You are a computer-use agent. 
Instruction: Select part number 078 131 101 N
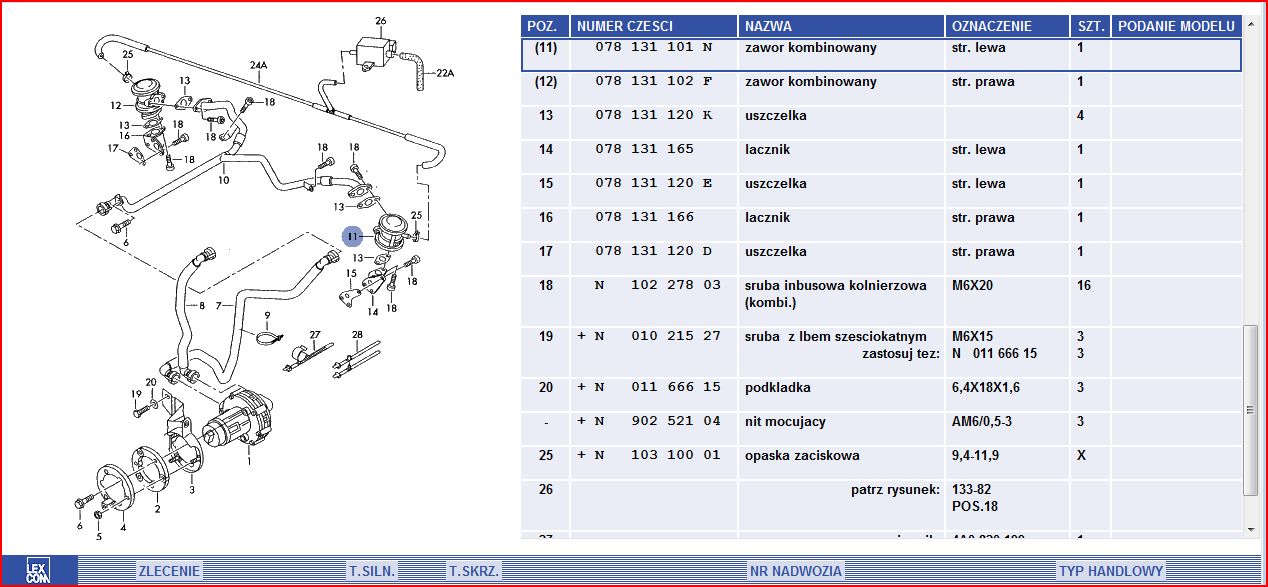pos(654,47)
